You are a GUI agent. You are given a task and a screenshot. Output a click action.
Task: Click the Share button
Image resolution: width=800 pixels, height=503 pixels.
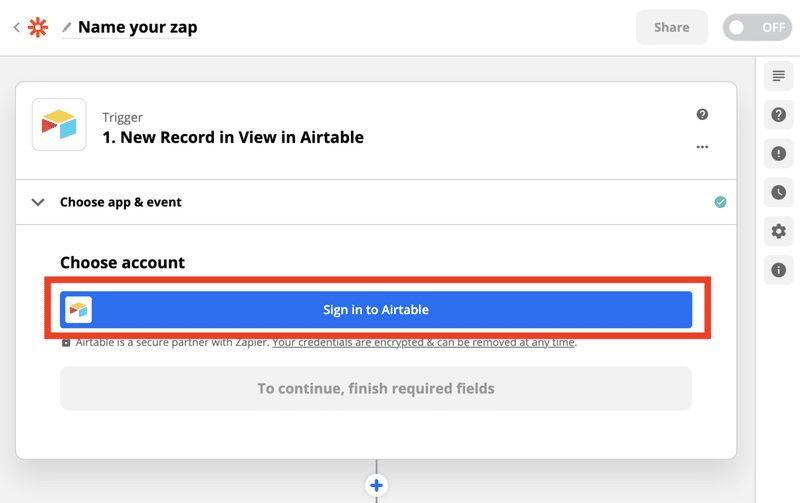click(x=671, y=27)
